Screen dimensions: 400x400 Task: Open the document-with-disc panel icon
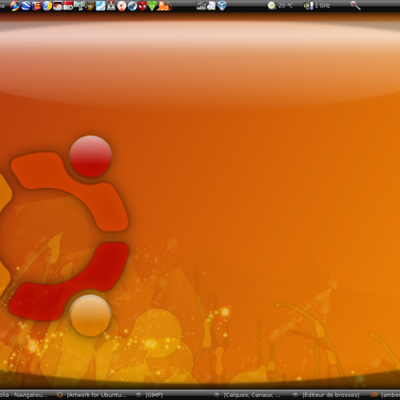(x=211, y=6)
